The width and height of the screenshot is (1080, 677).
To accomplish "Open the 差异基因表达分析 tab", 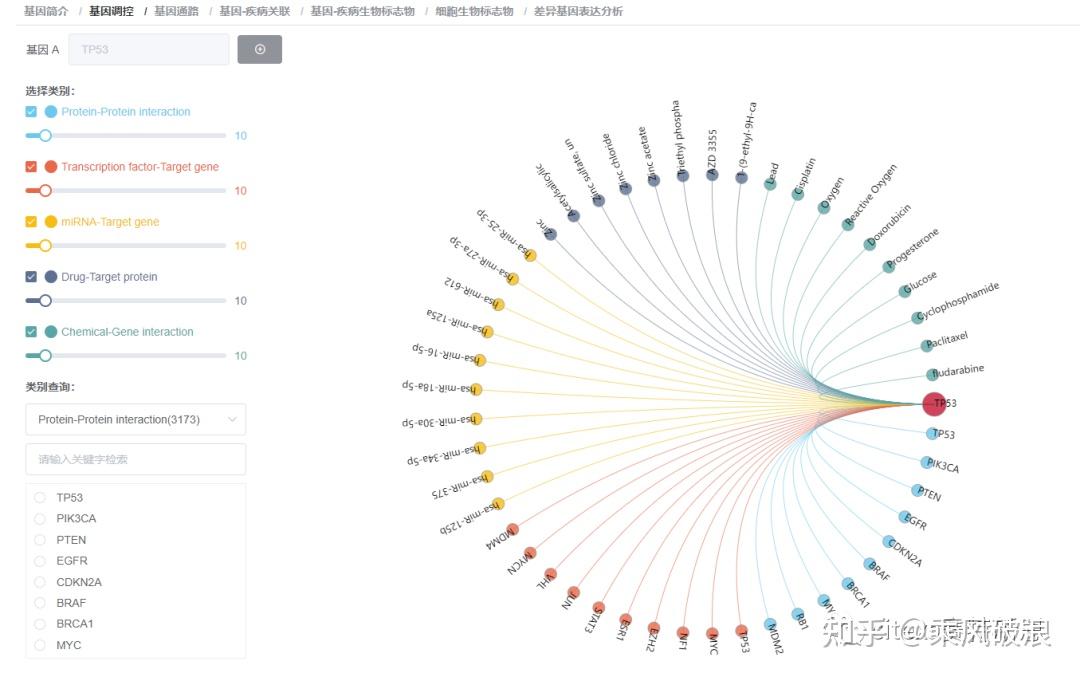I will 578,11.
